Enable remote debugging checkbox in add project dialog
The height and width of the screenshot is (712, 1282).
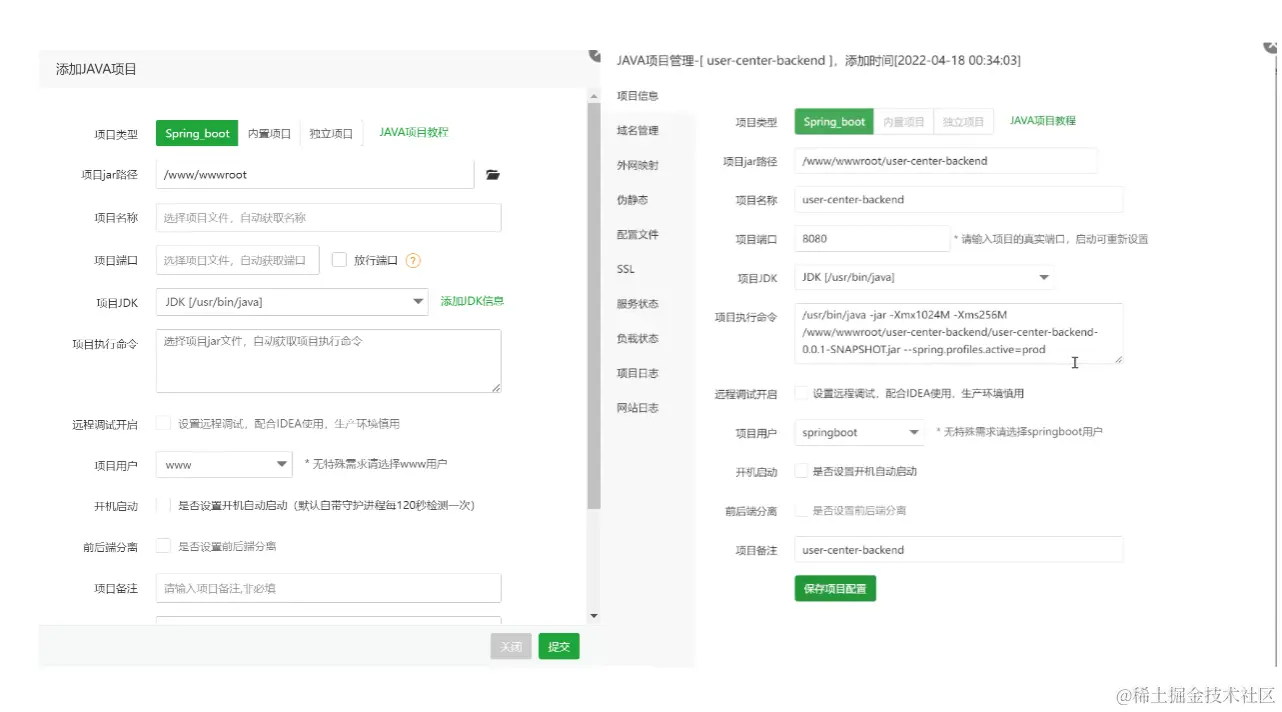pos(163,423)
